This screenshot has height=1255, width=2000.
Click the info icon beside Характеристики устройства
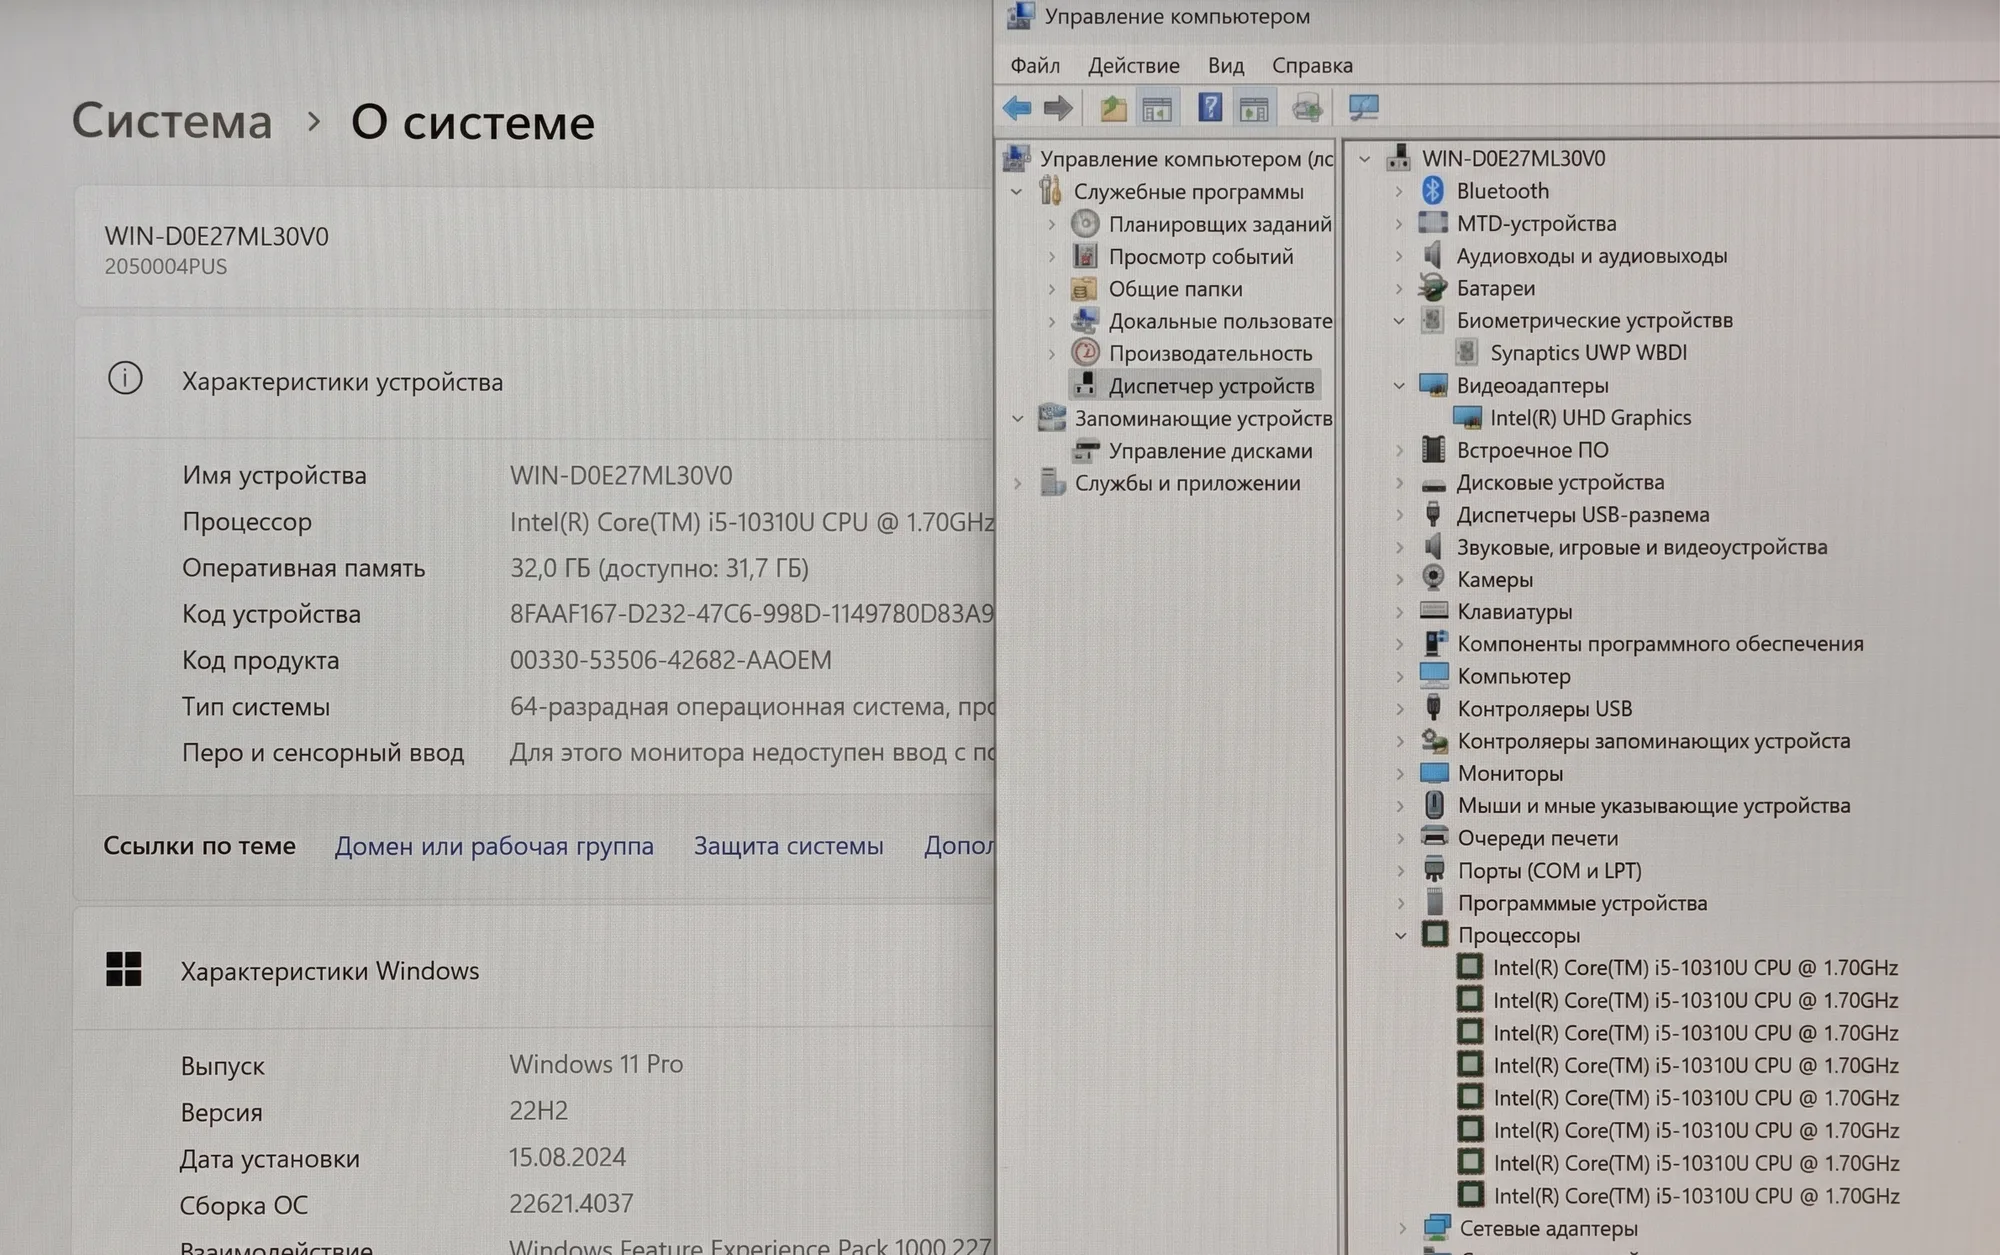click(125, 378)
